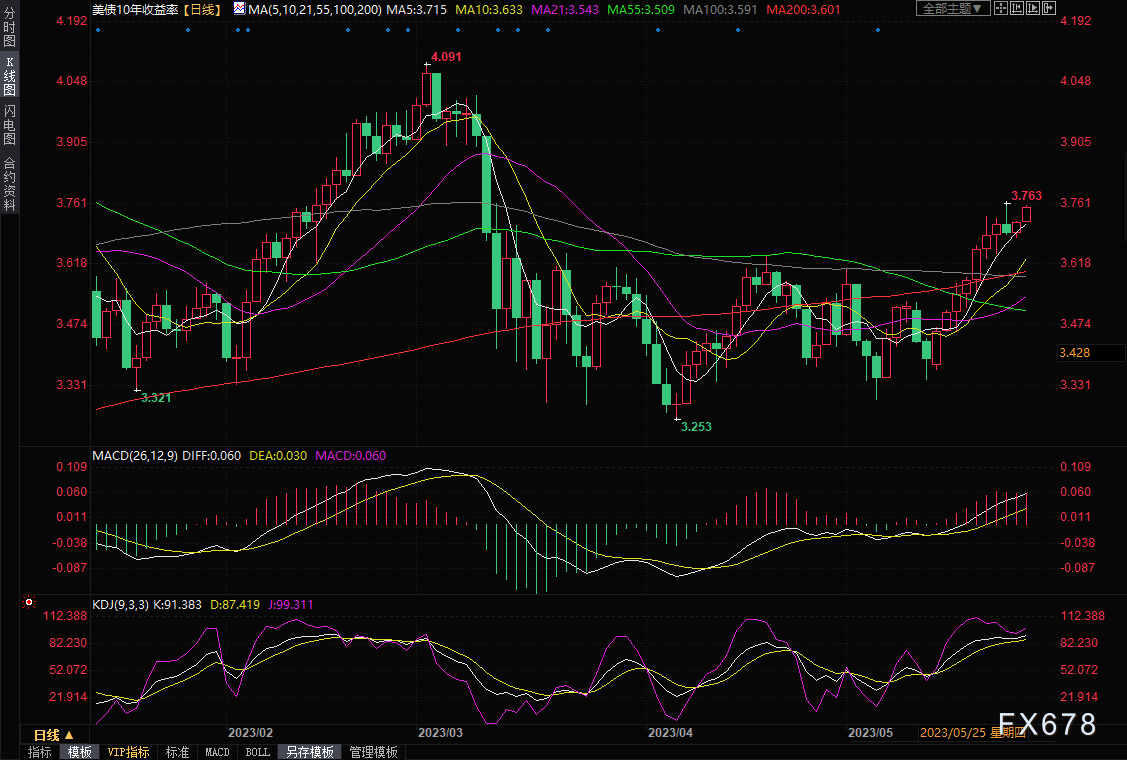Switch indicator to BOLL at bottom bar

(257, 752)
